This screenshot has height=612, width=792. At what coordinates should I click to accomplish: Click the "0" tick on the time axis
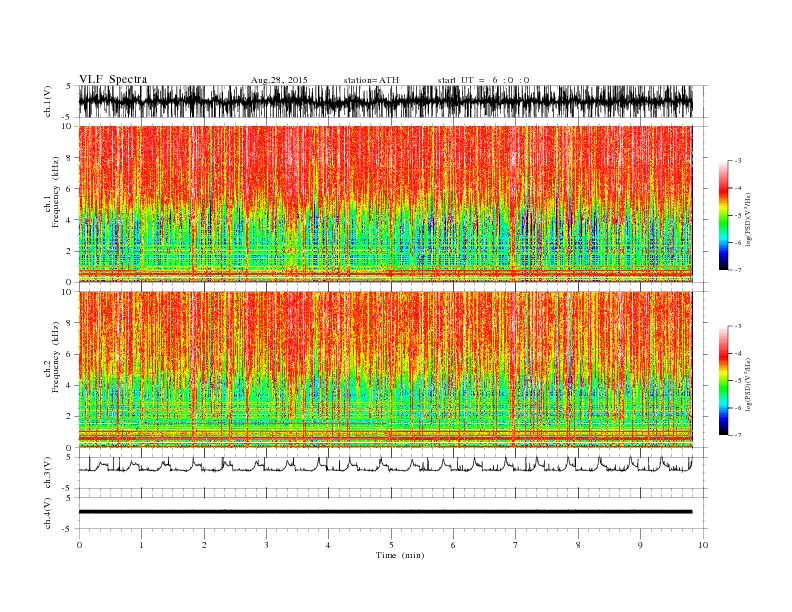(x=79, y=545)
